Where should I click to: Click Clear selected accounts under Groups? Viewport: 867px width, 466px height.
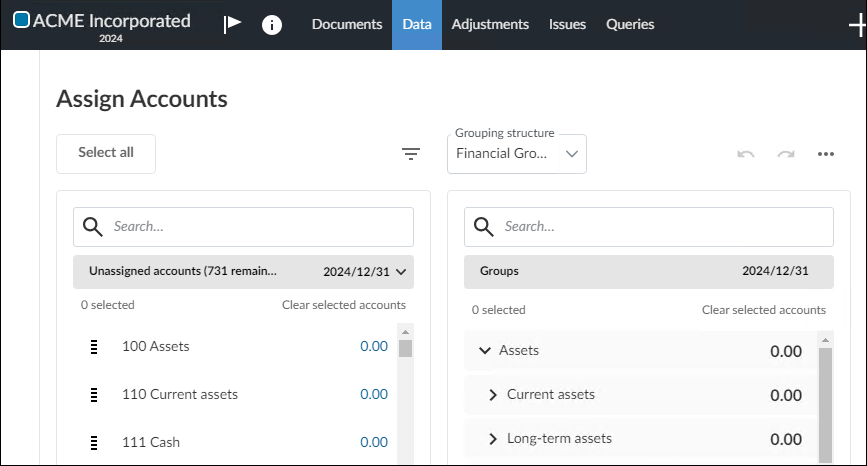coord(763,310)
